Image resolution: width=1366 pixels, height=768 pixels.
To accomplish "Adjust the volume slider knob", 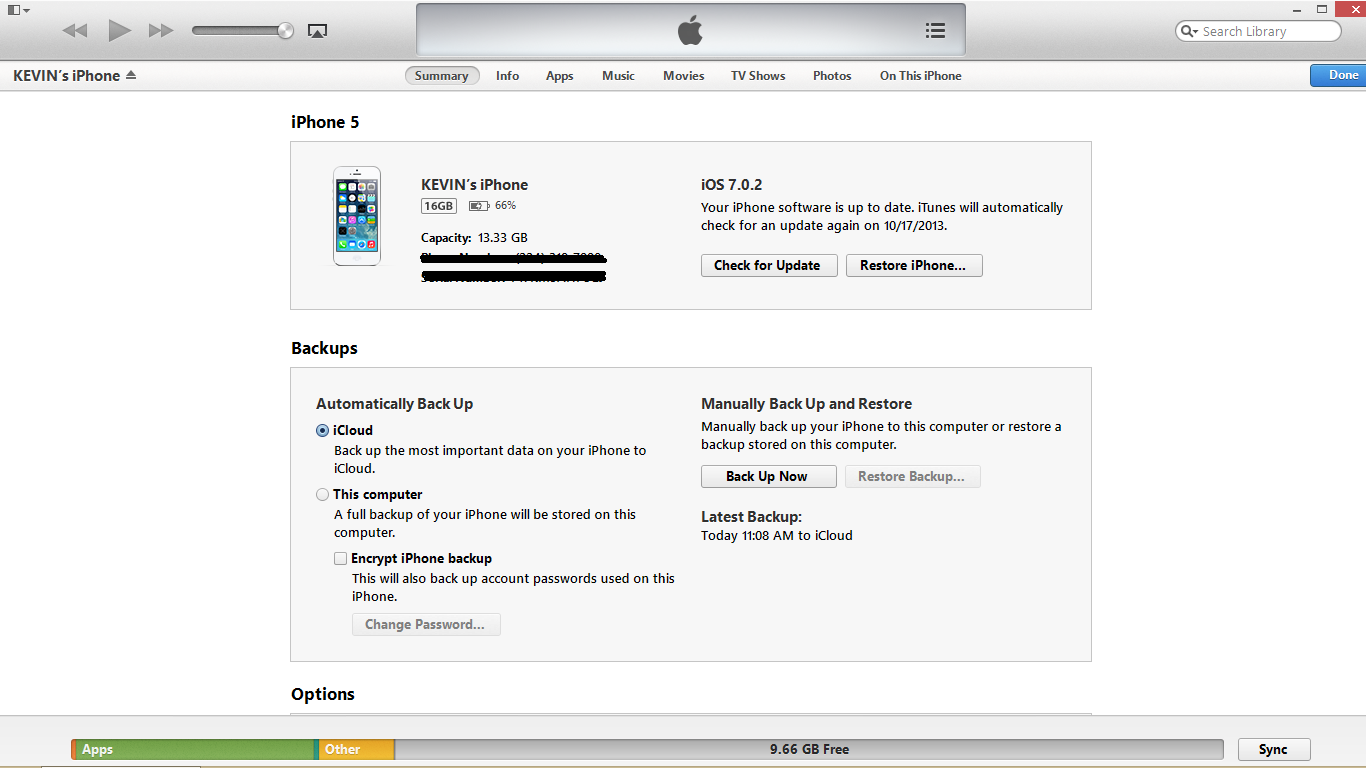I will pyautogui.click(x=286, y=31).
